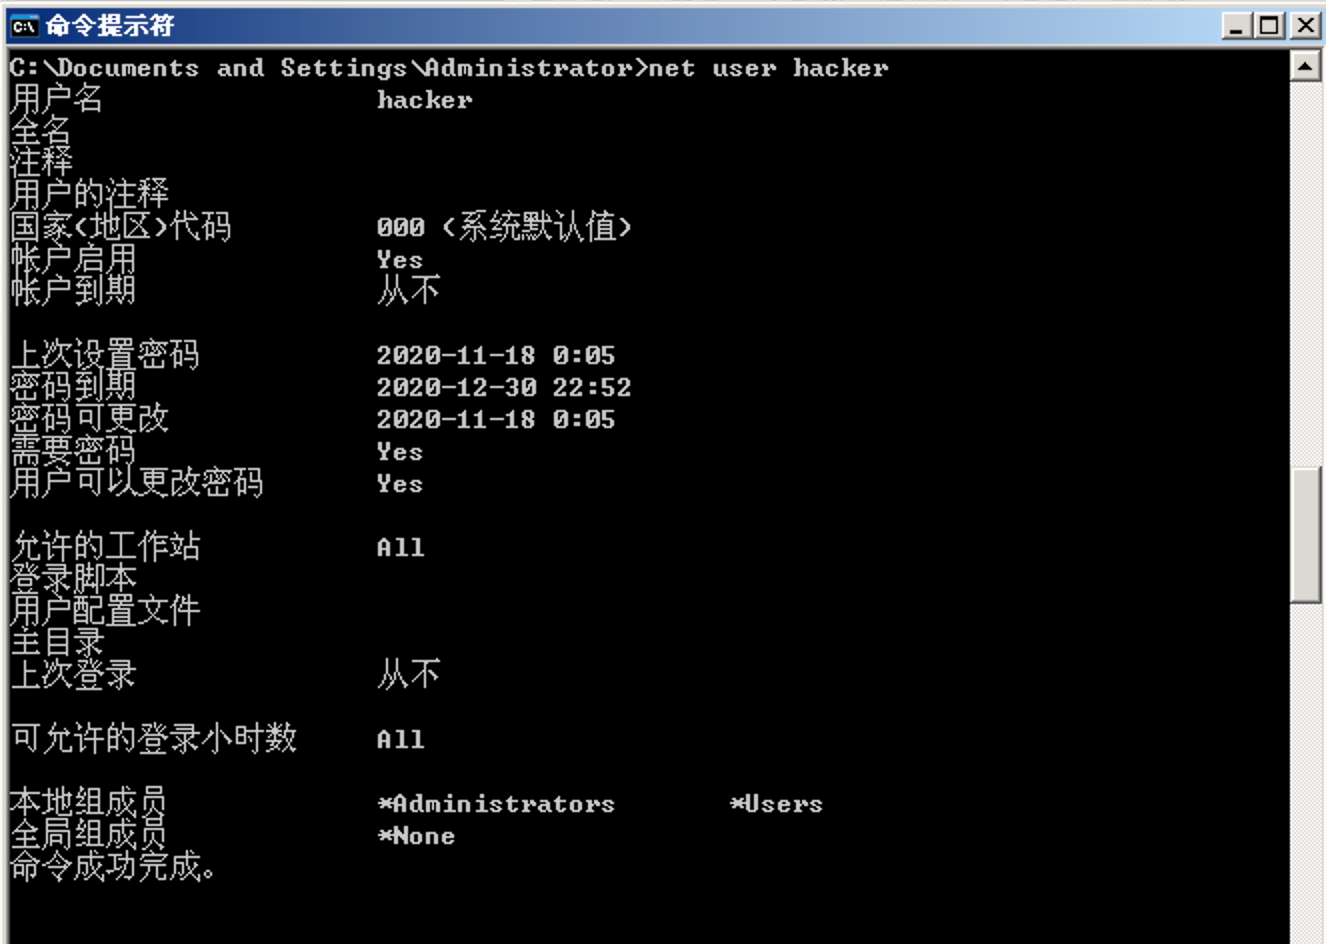Screen dimensions: 1326x944
Task: Click the 允许的工作站 label
Action: coord(105,547)
